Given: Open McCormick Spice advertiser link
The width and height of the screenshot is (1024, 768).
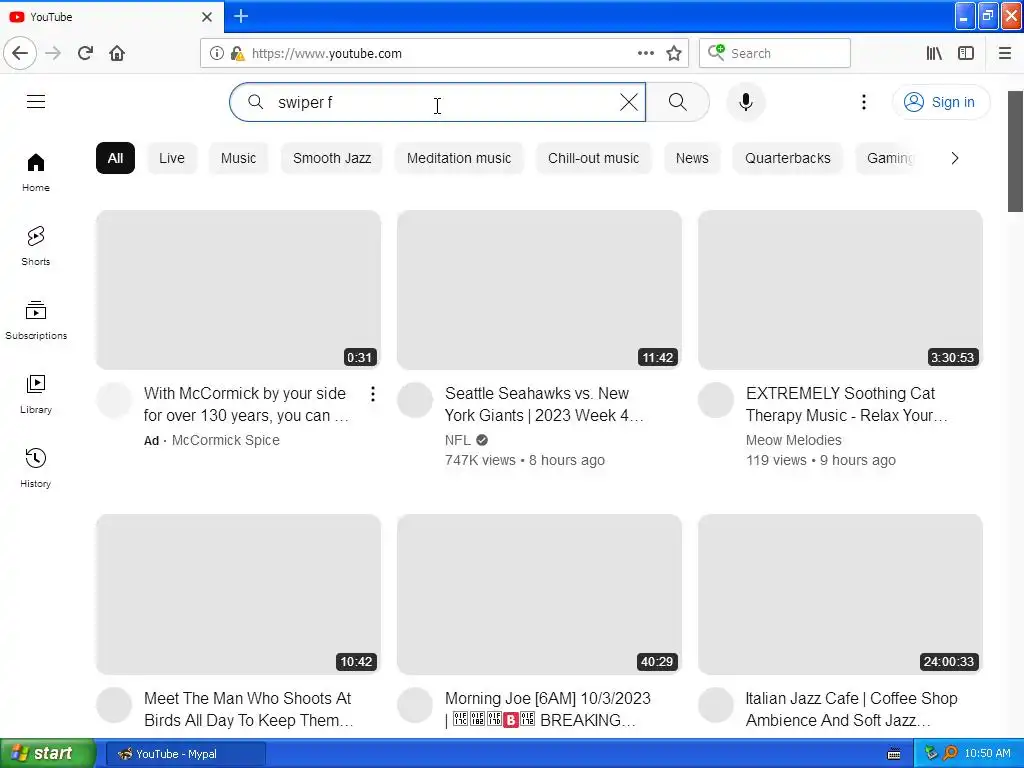Looking at the screenshot, I should tap(225, 440).
